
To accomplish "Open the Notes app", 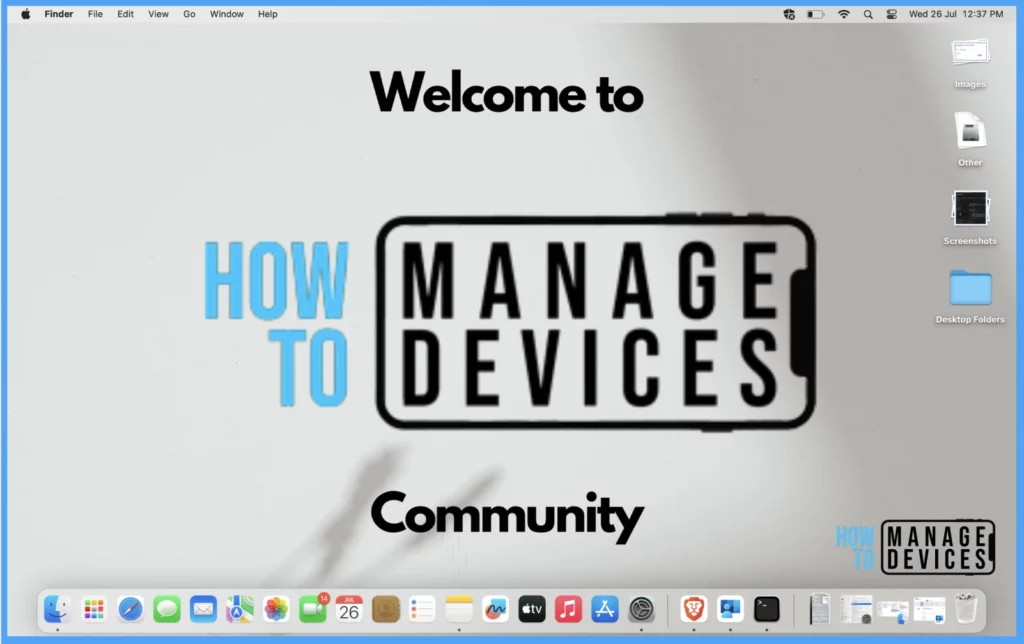I will pos(459,609).
